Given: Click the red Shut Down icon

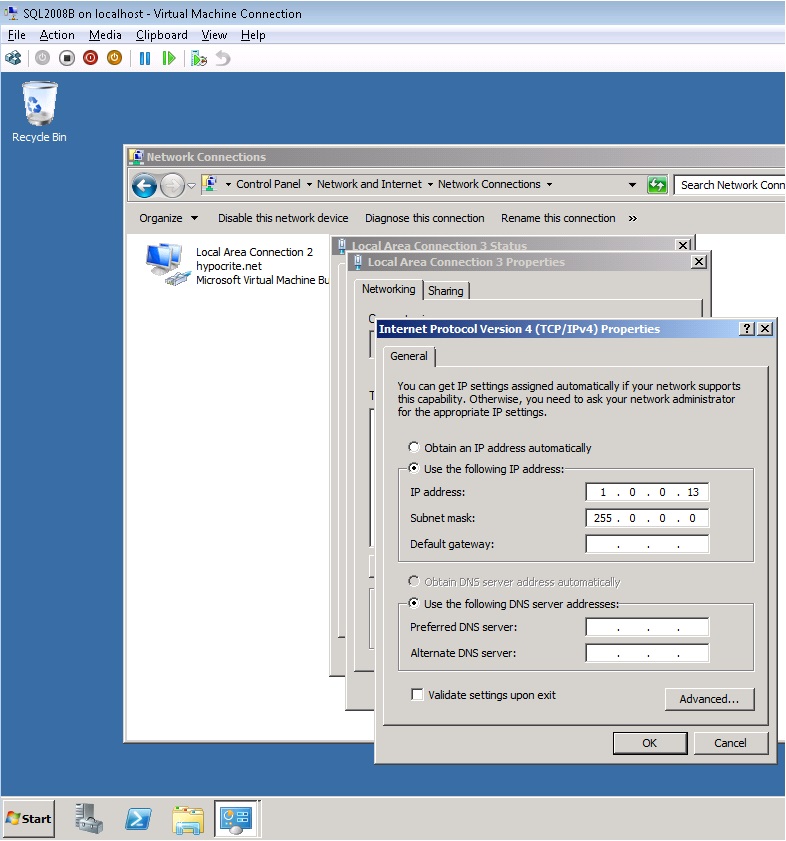Looking at the screenshot, I should pyautogui.click(x=91, y=58).
